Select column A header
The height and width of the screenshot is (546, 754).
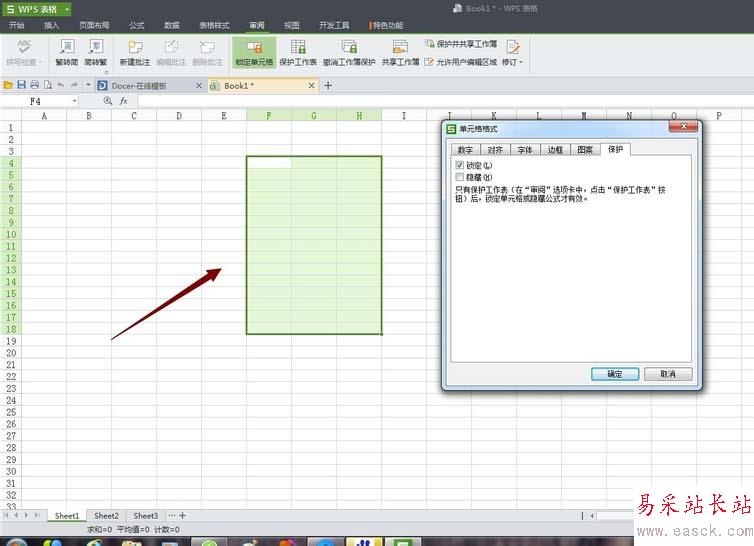(44, 115)
